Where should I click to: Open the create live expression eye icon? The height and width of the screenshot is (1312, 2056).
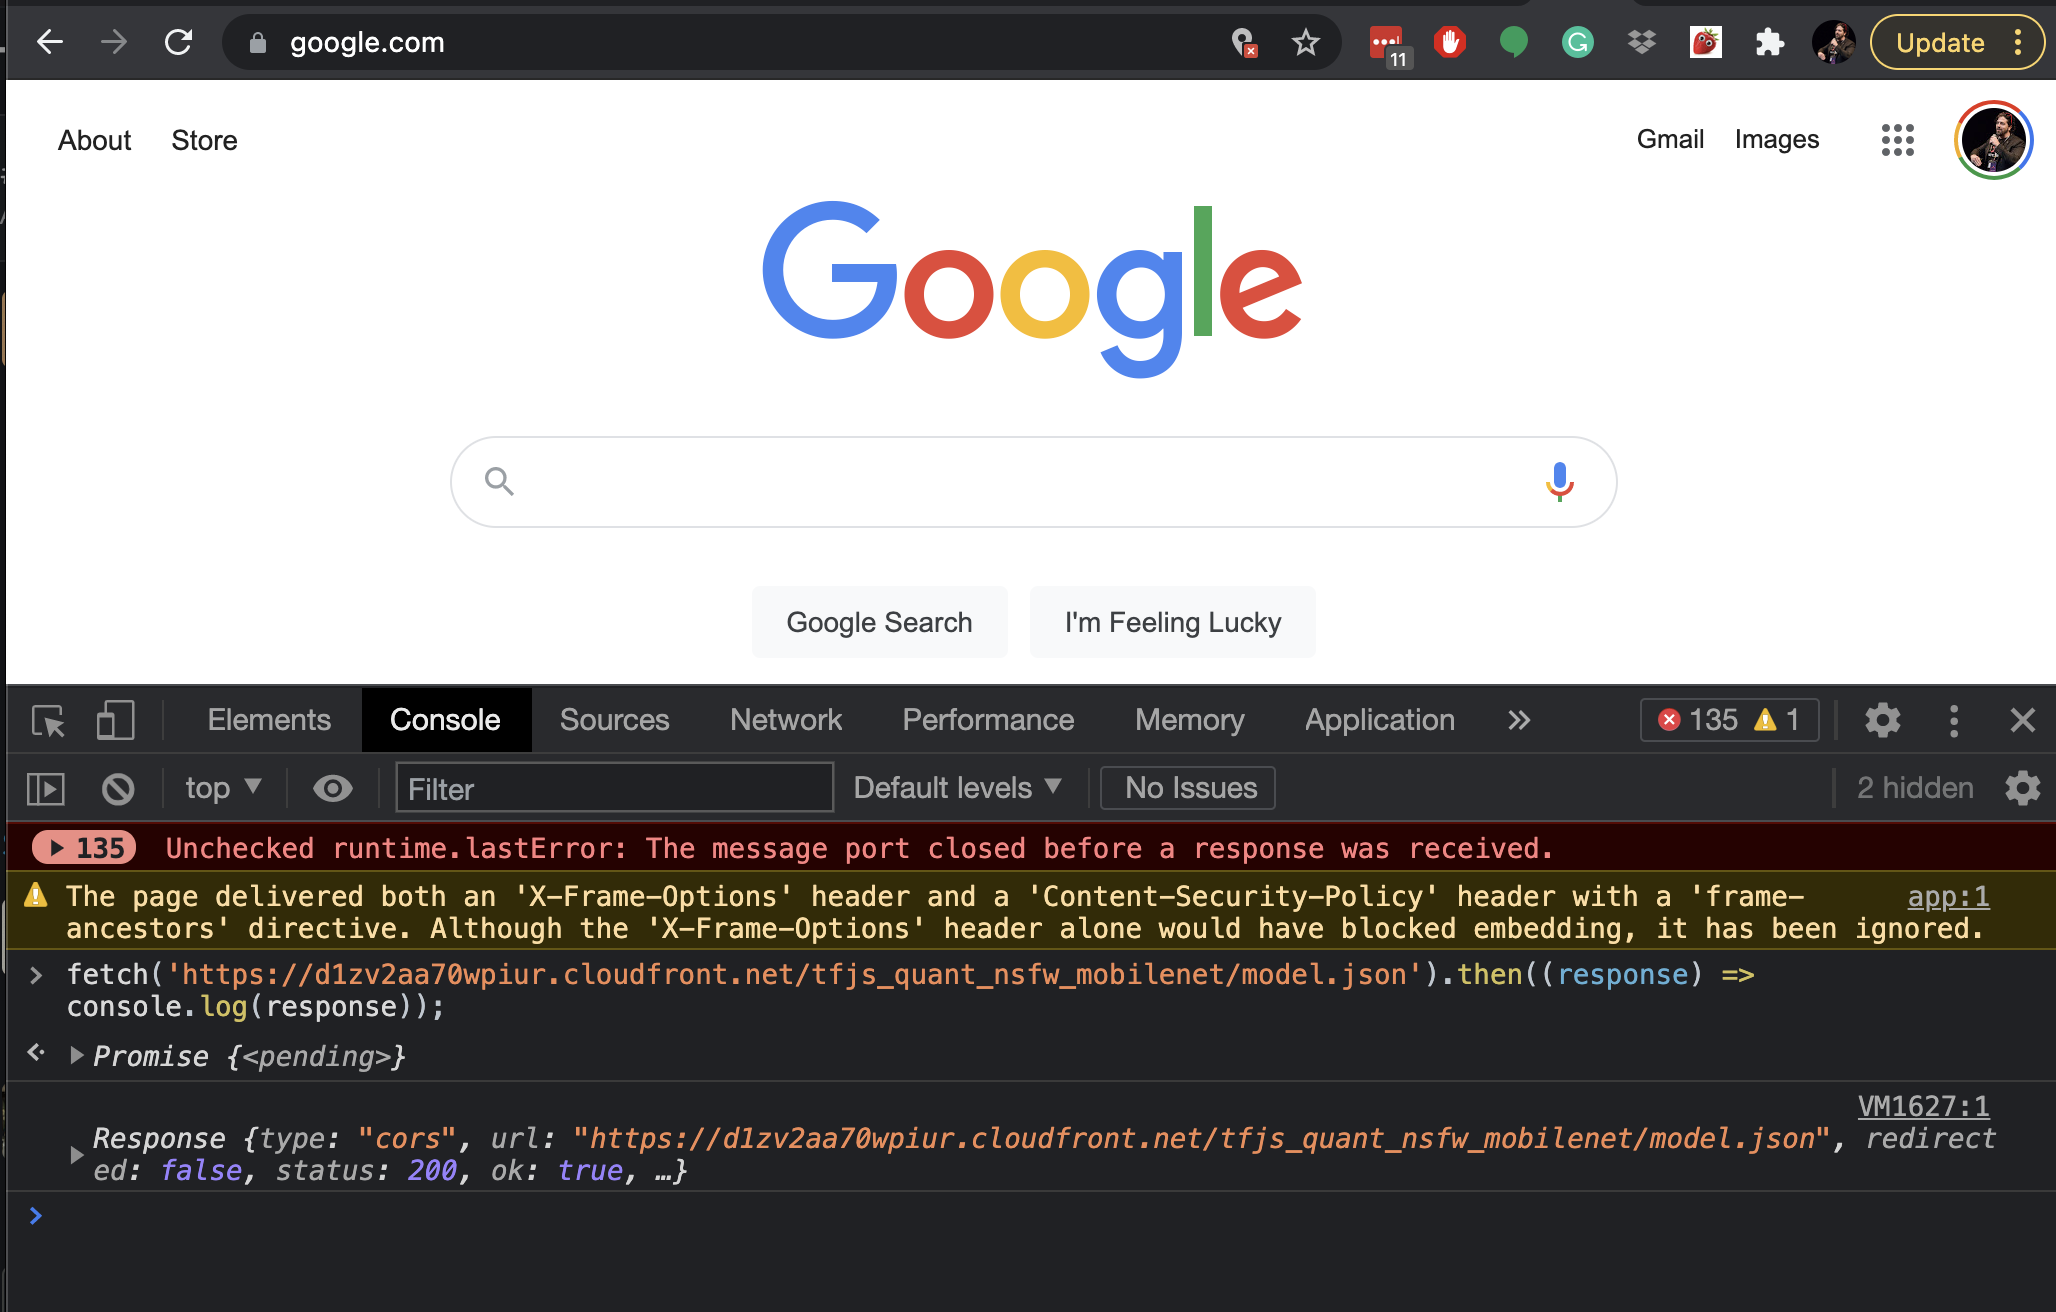333,788
